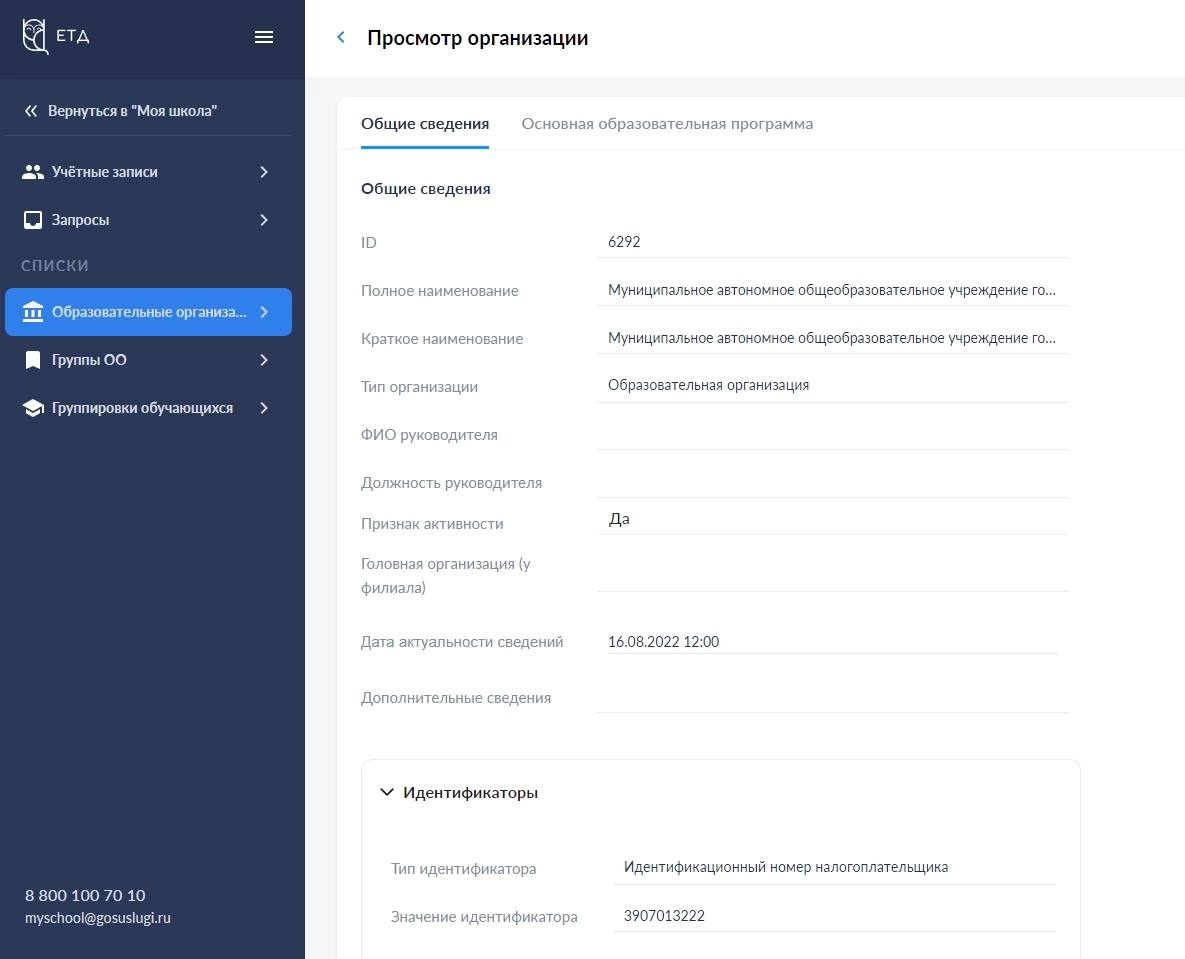The width and height of the screenshot is (1185, 959).
Task: Click the Образовательные организации building icon
Action: click(x=32, y=312)
